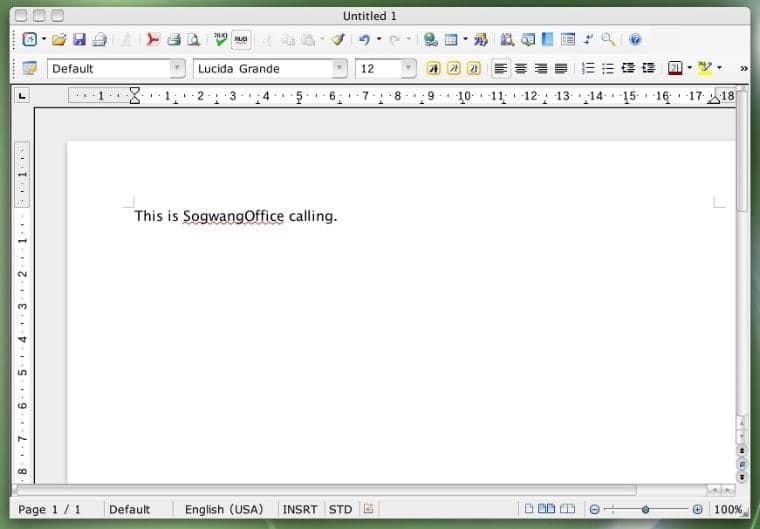Click English (USA) language in status bar
This screenshot has height=529, width=760.
click(224, 509)
